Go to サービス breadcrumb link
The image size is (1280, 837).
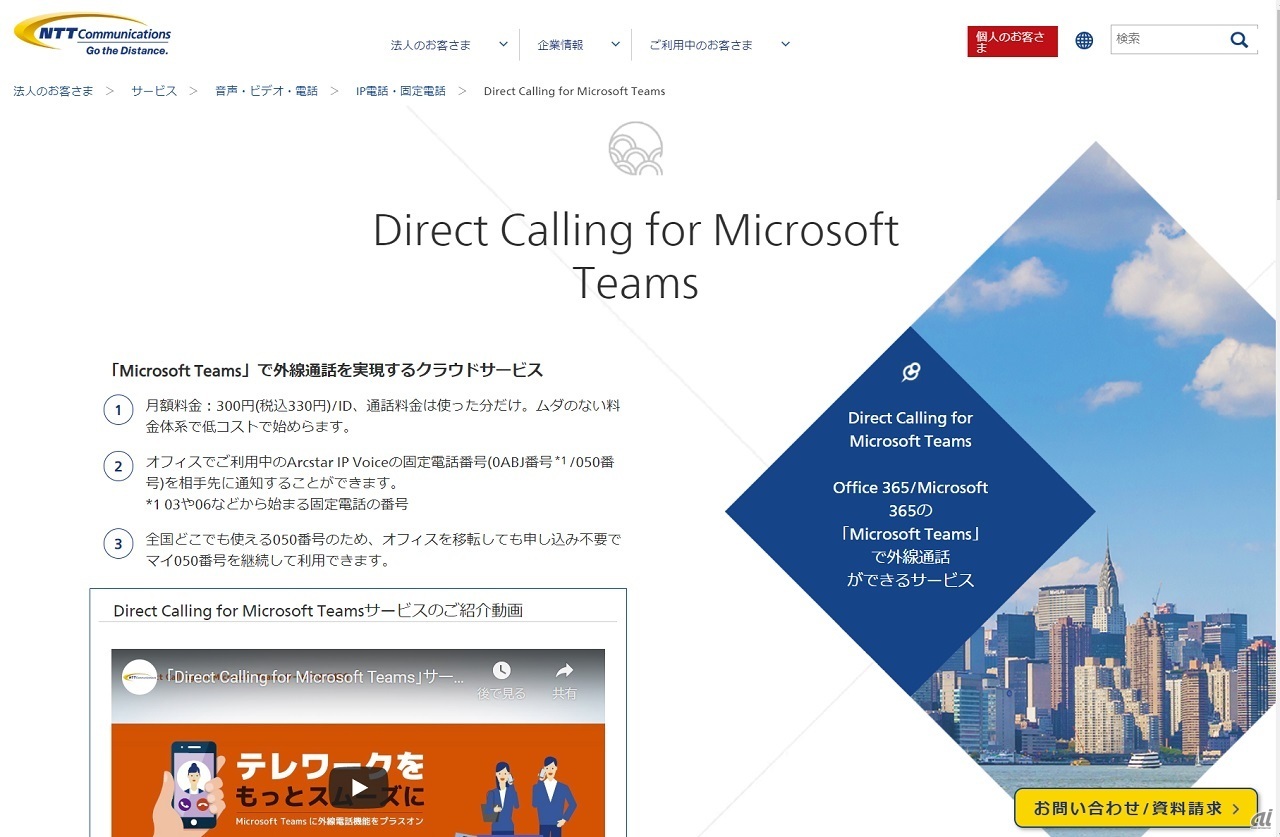154,91
